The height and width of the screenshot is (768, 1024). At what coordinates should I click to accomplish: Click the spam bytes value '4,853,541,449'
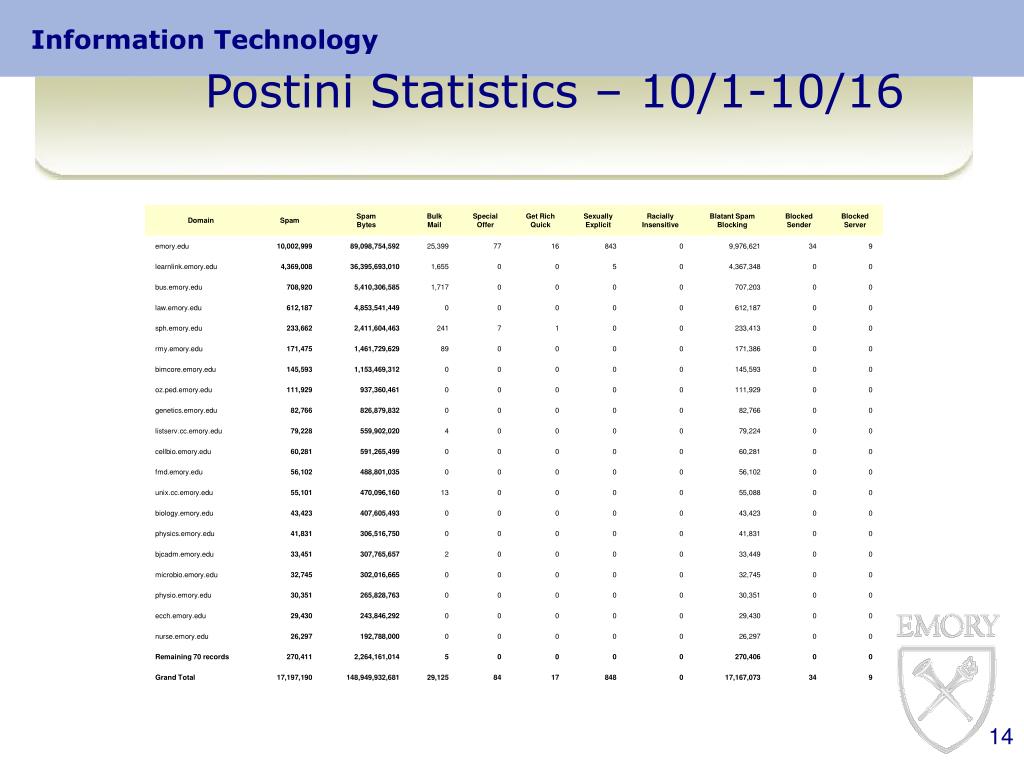coord(377,308)
